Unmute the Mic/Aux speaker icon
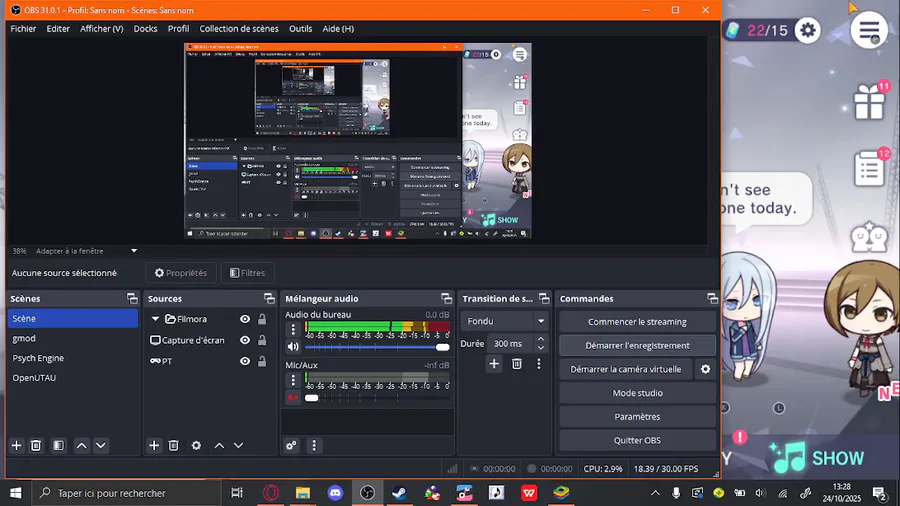This screenshot has height=506, width=900. 293,397
